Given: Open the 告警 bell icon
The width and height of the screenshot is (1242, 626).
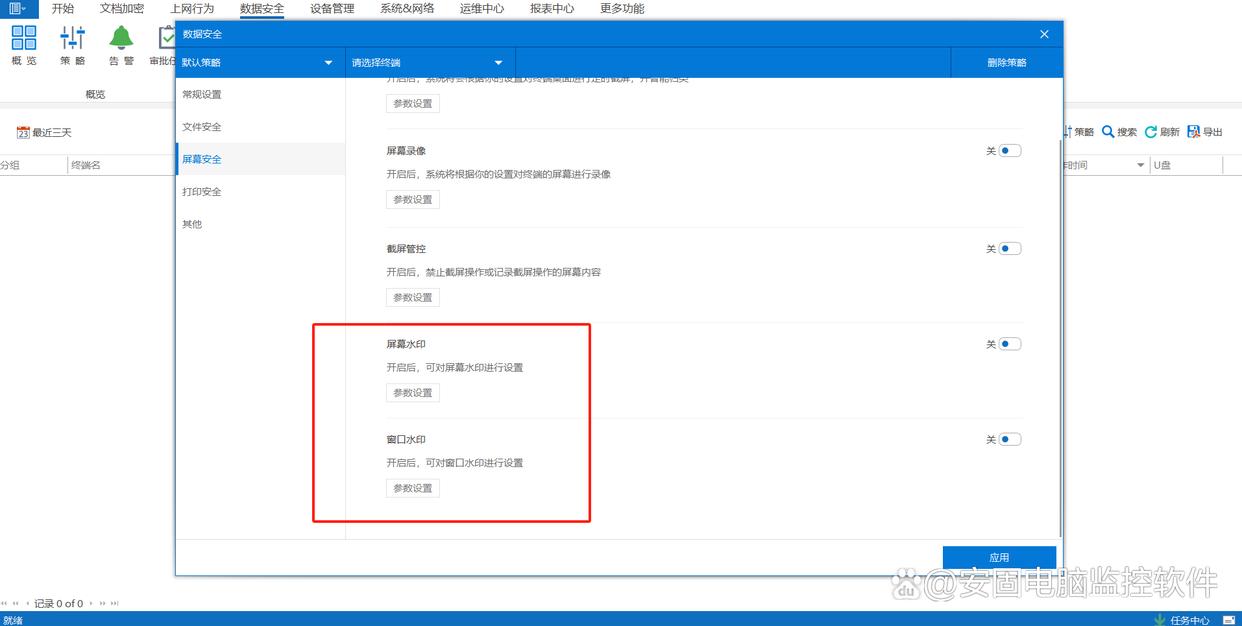Looking at the screenshot, I should tap(121, 38).
